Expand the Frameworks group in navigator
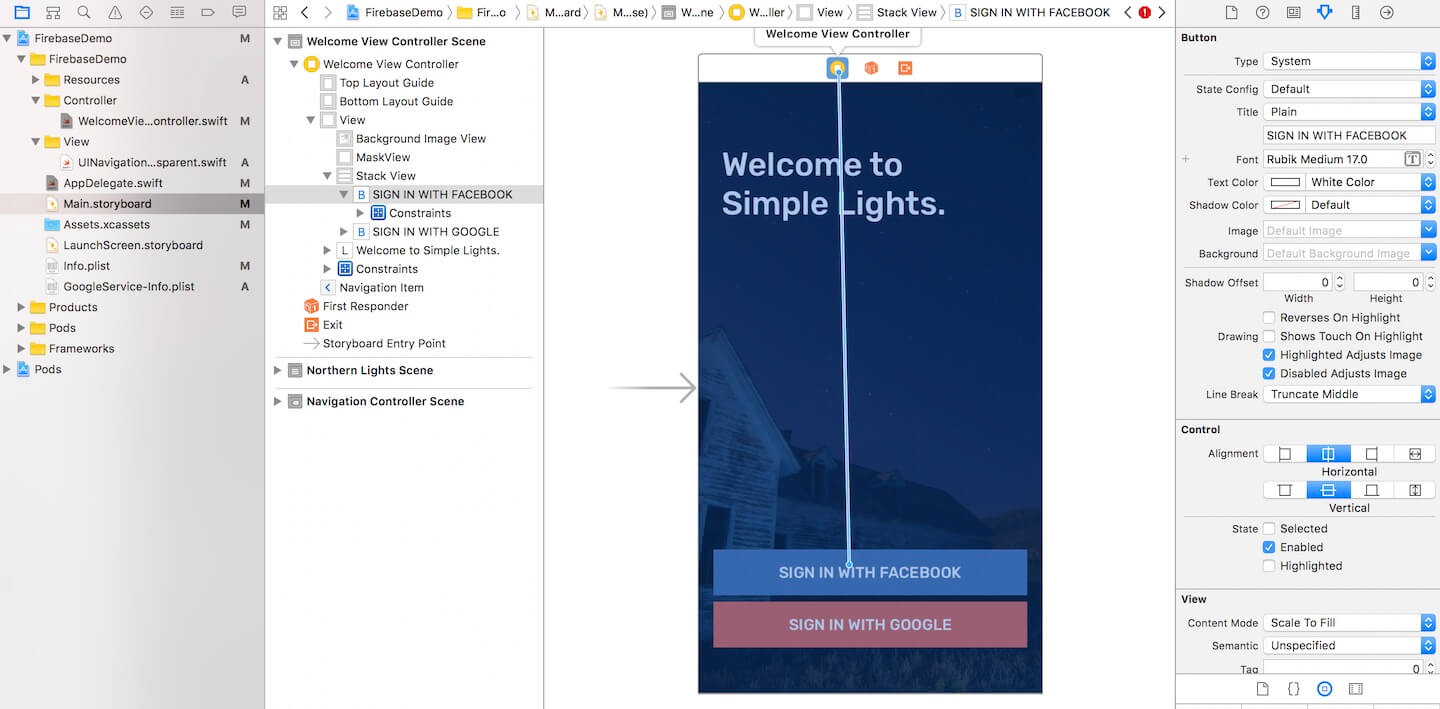Image resolution: width=1440 pixels, height=709 pixels. click(x=22, y=349)
